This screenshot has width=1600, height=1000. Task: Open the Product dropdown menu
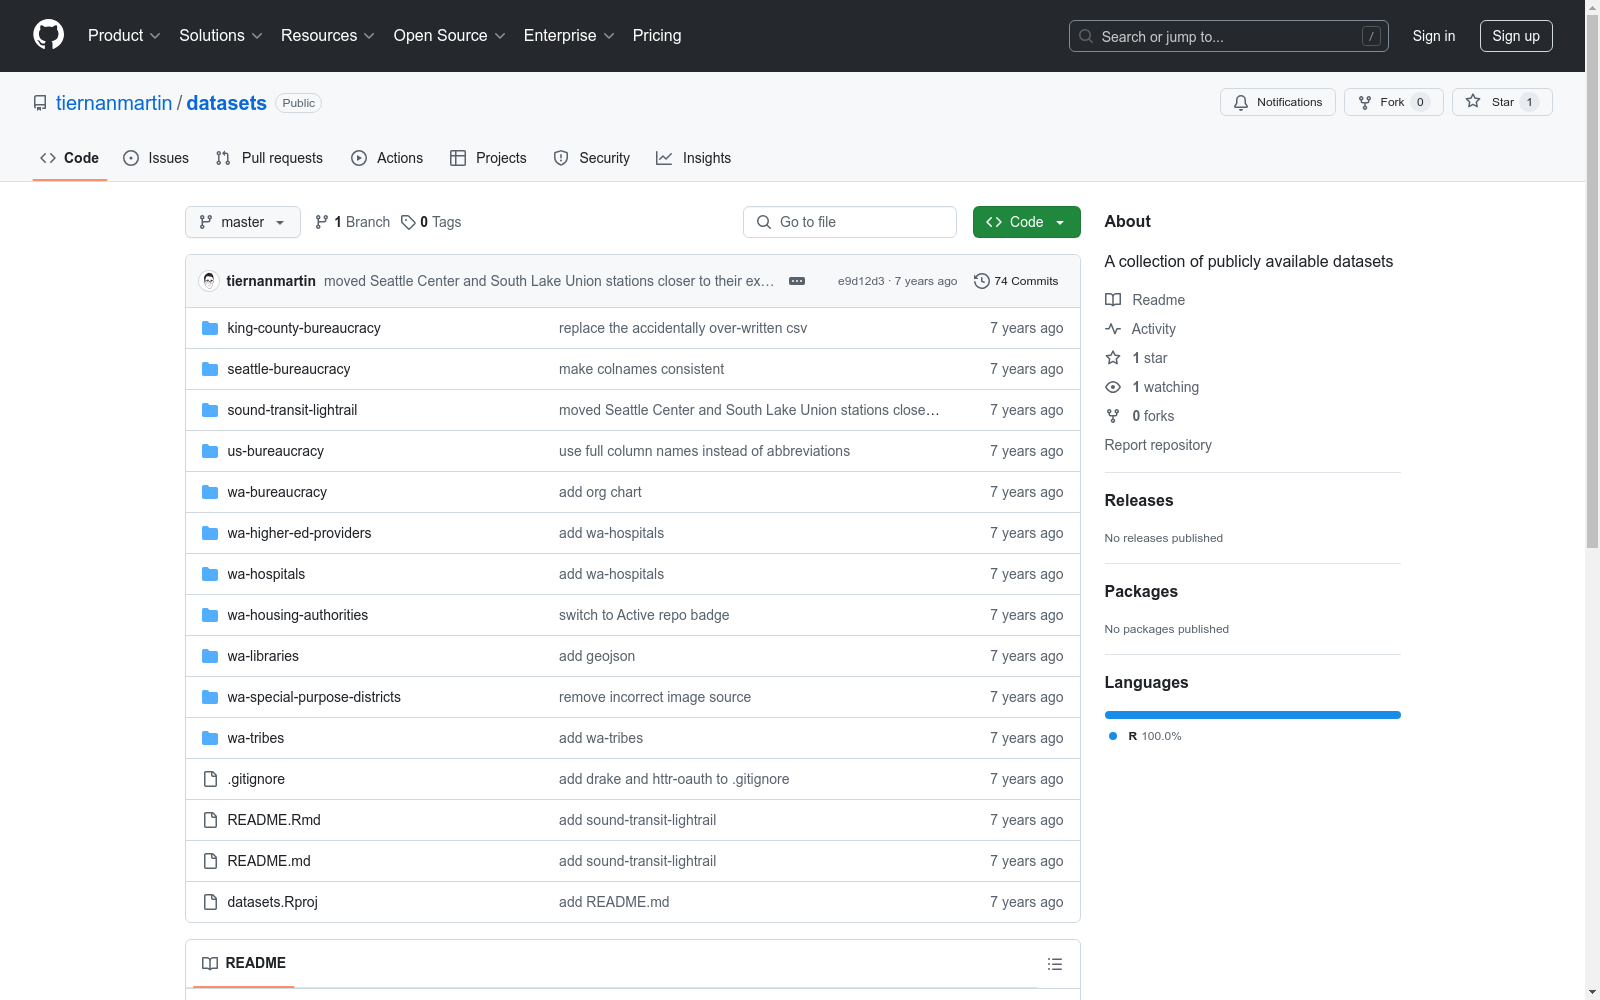124,36
